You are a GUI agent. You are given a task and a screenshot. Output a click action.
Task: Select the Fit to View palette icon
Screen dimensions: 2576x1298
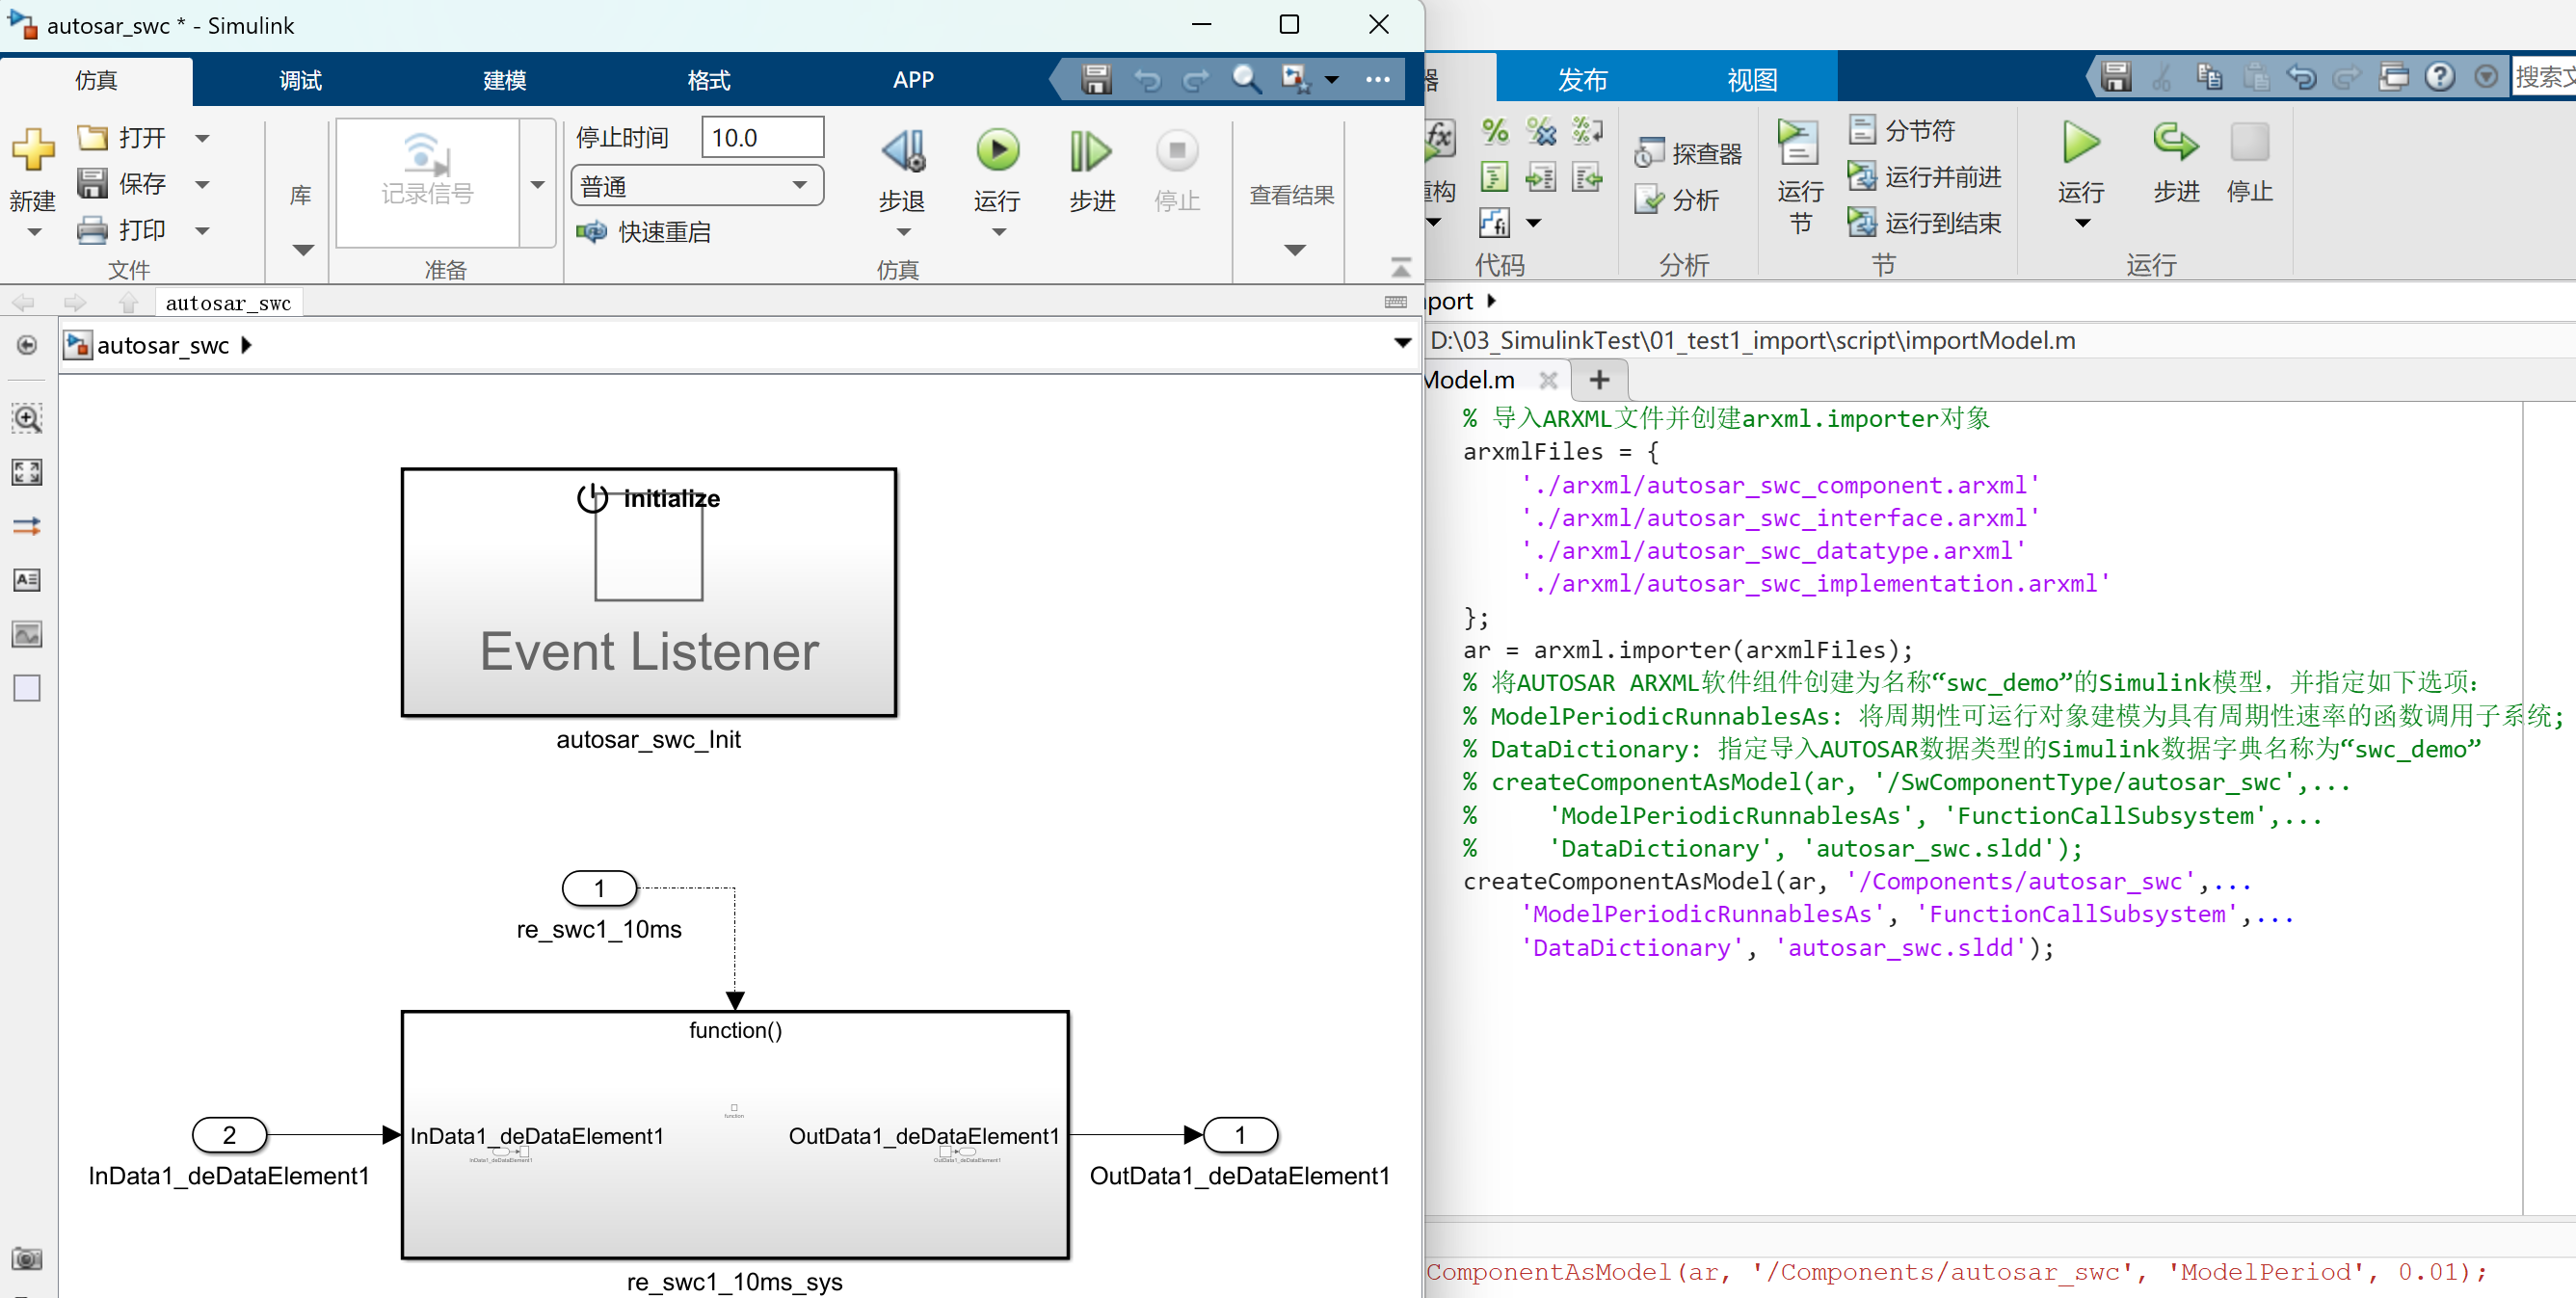pos(27,472)
